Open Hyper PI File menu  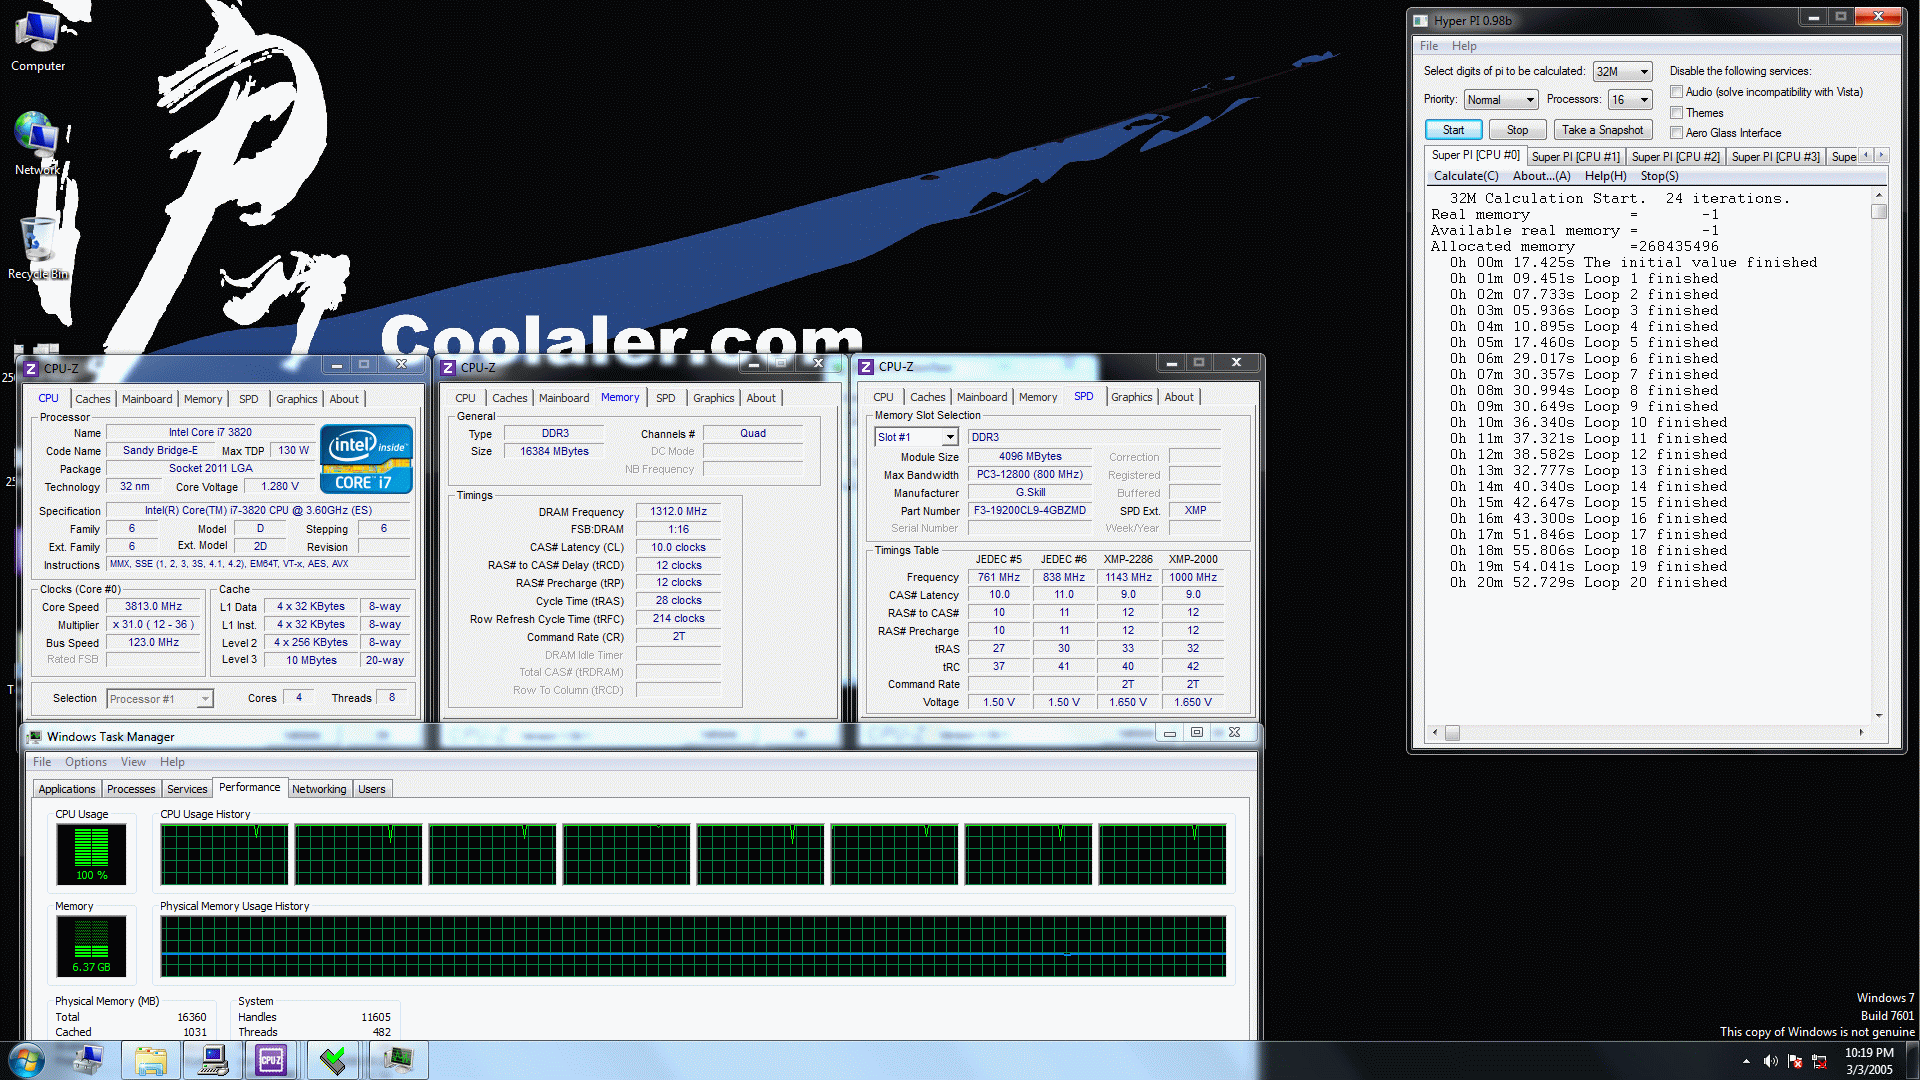pyautogui.click(x=1429, y=46)
